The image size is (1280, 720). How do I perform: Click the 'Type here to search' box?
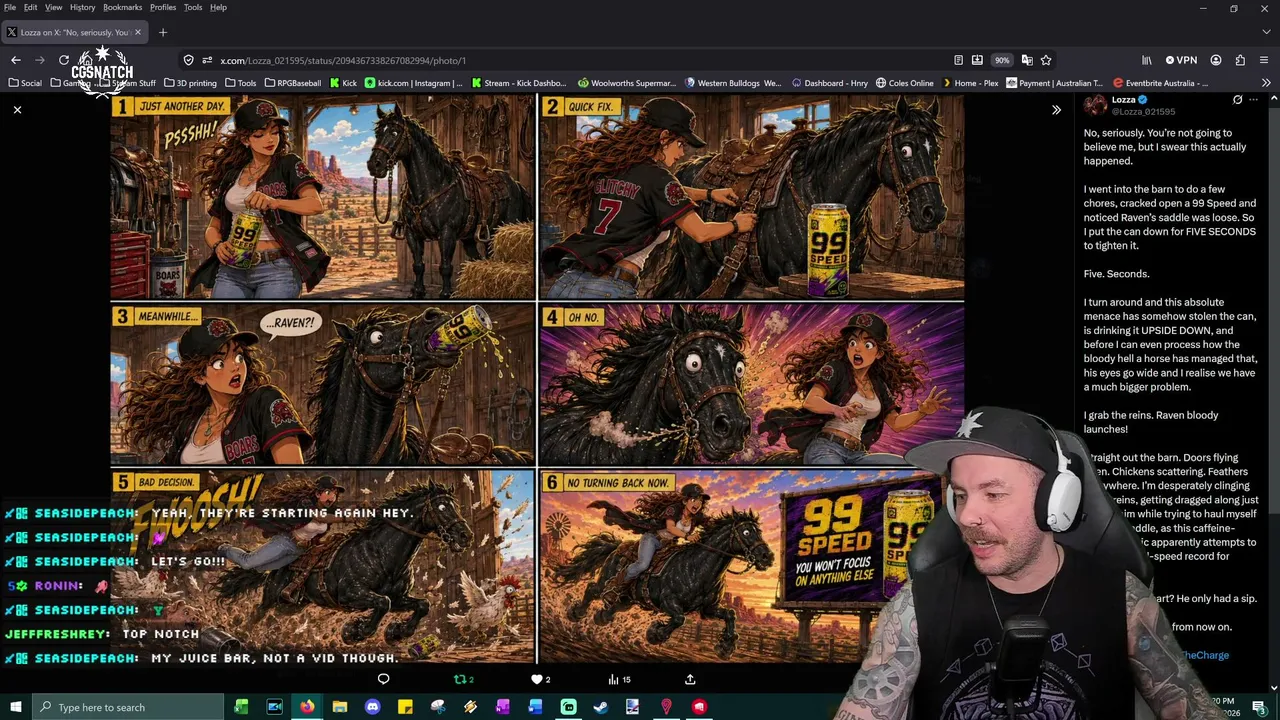tap(128, 707)
